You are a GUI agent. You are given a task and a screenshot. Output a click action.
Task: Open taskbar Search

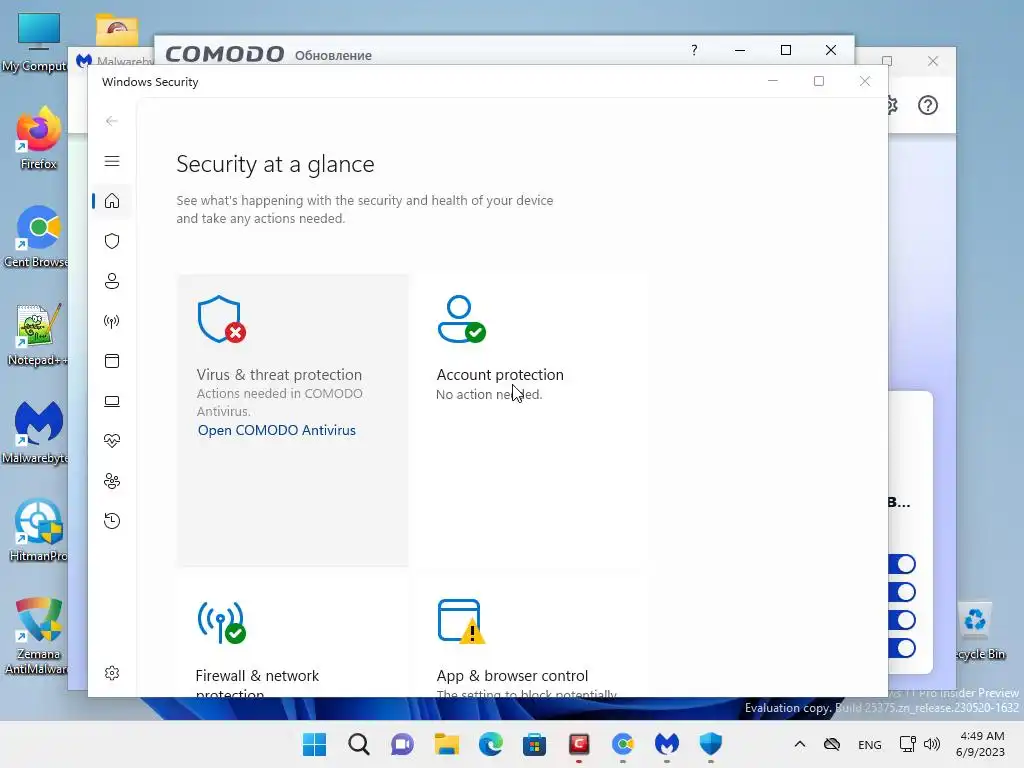click(359, 744)
